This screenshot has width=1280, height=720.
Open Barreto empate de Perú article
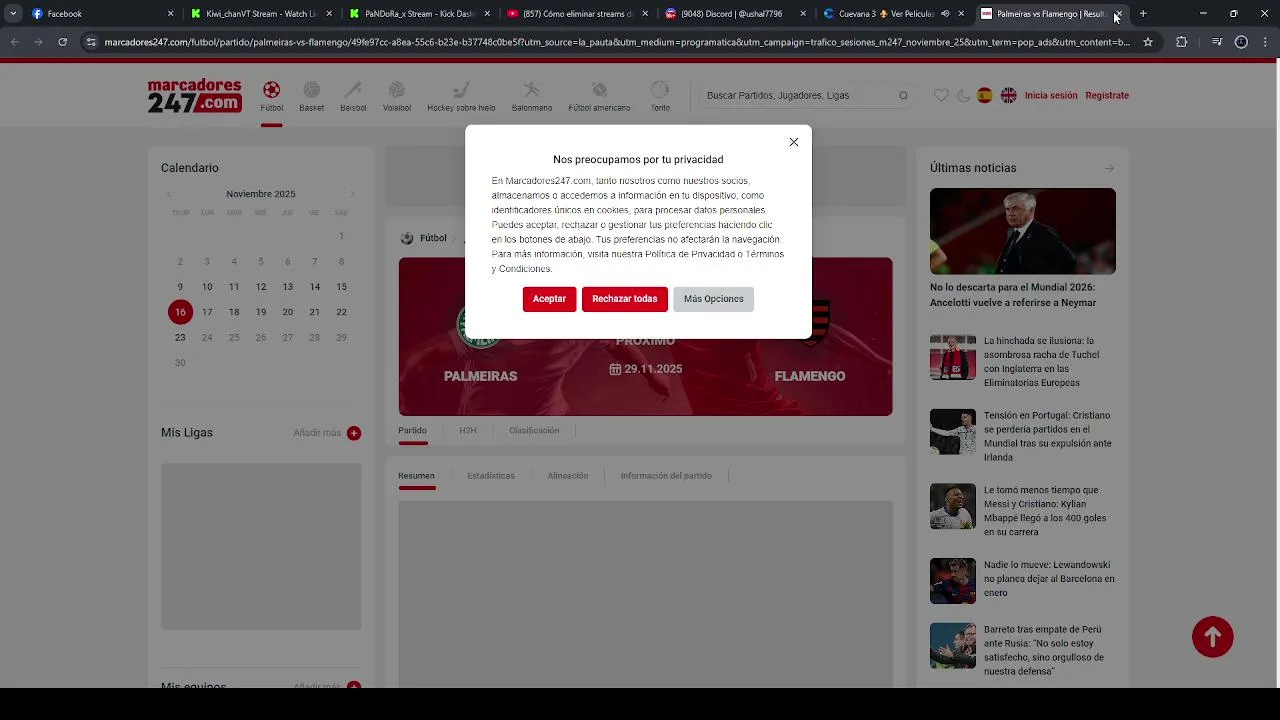click(x=1044, y=651)
